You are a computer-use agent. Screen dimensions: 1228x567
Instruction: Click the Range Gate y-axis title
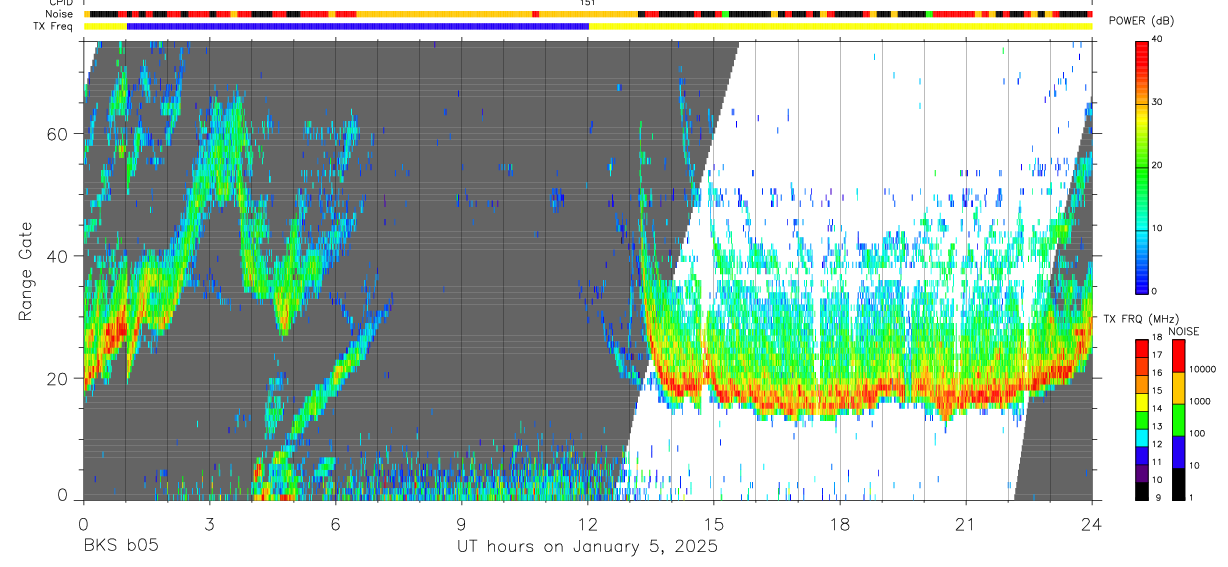point(25,271)
